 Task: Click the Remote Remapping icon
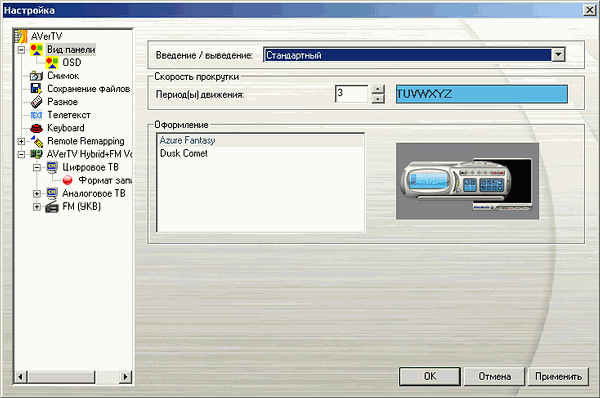tap(37, 141)
